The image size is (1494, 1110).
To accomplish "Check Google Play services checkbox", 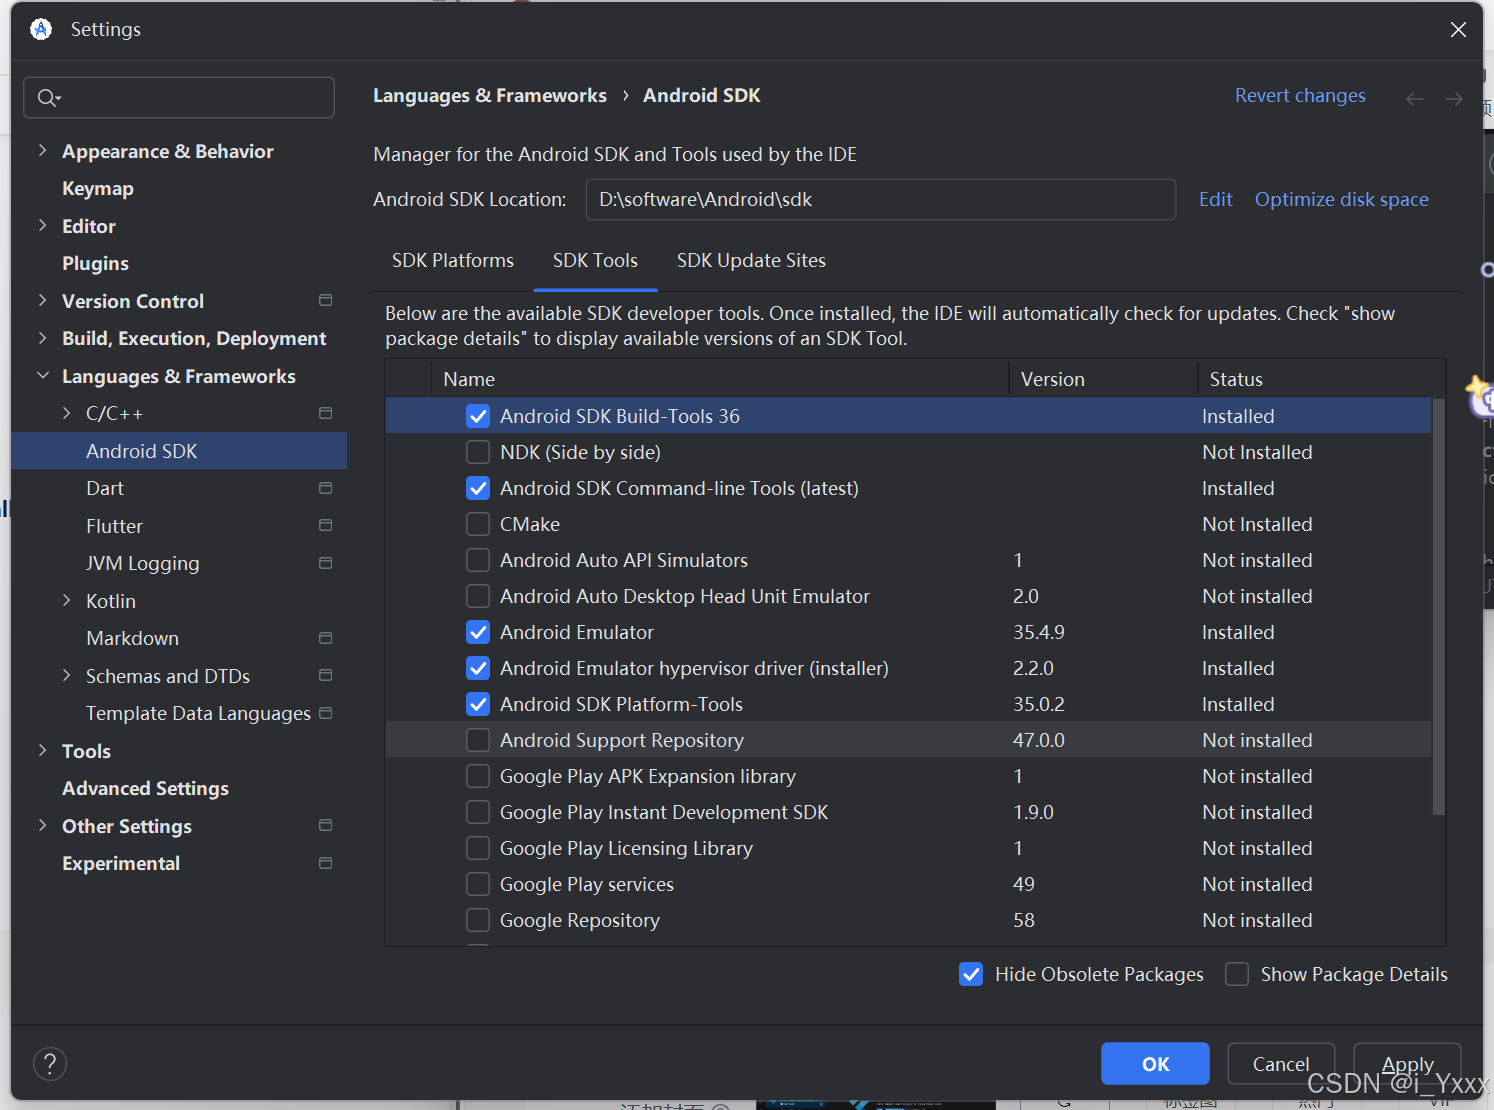I will pos(478,884).
